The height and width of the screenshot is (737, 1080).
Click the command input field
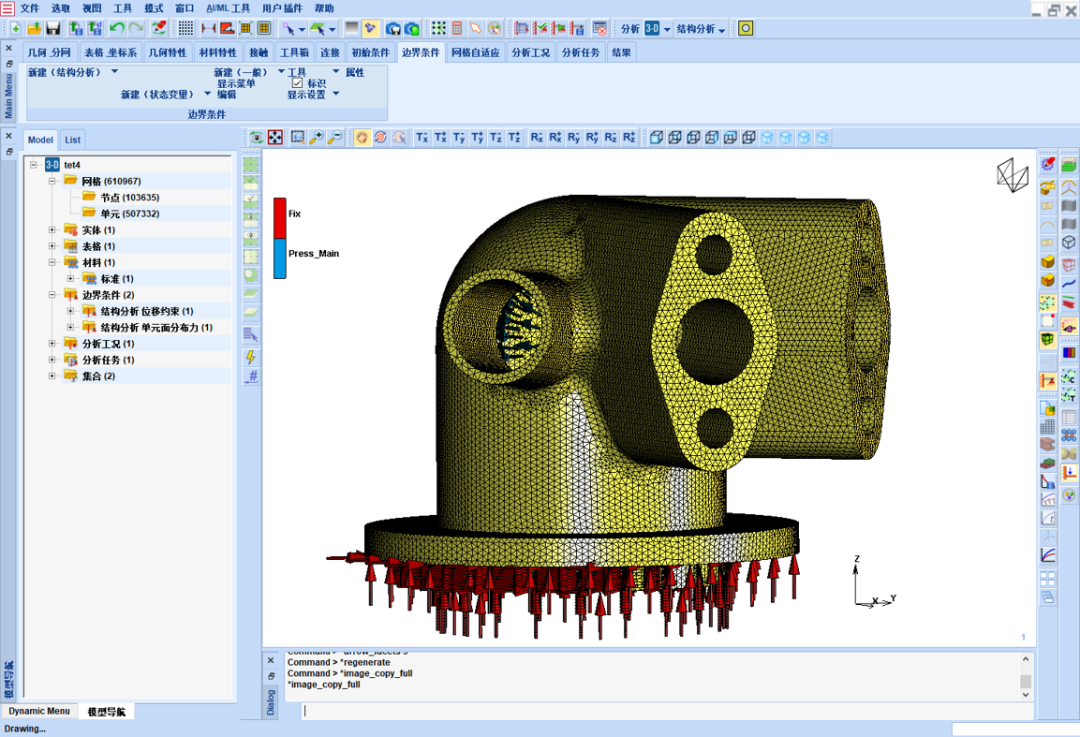667,710
